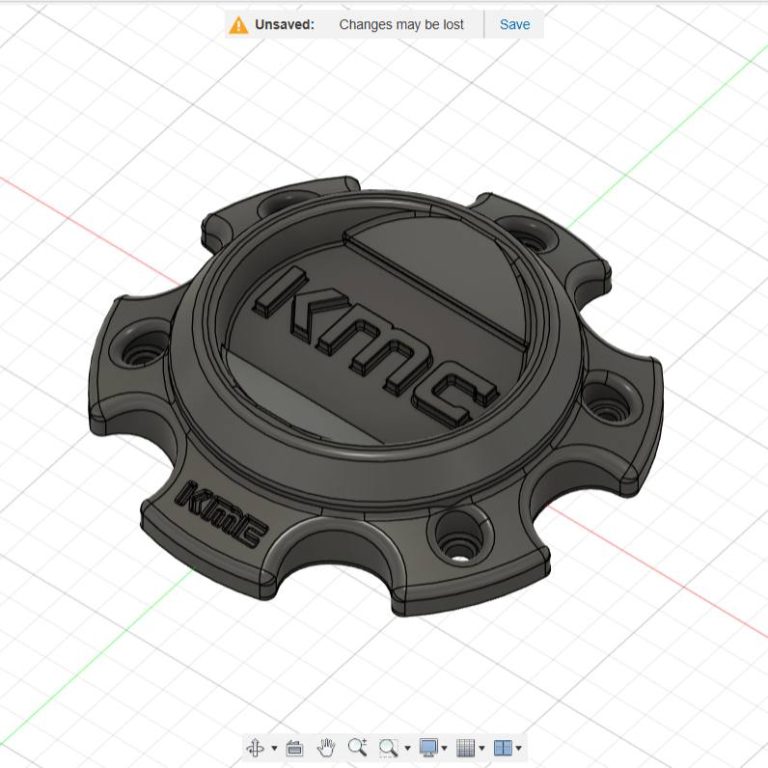Screen dimensions: 768x768
Task: Expand the Zoom Window options arrow
Action: 408,748
